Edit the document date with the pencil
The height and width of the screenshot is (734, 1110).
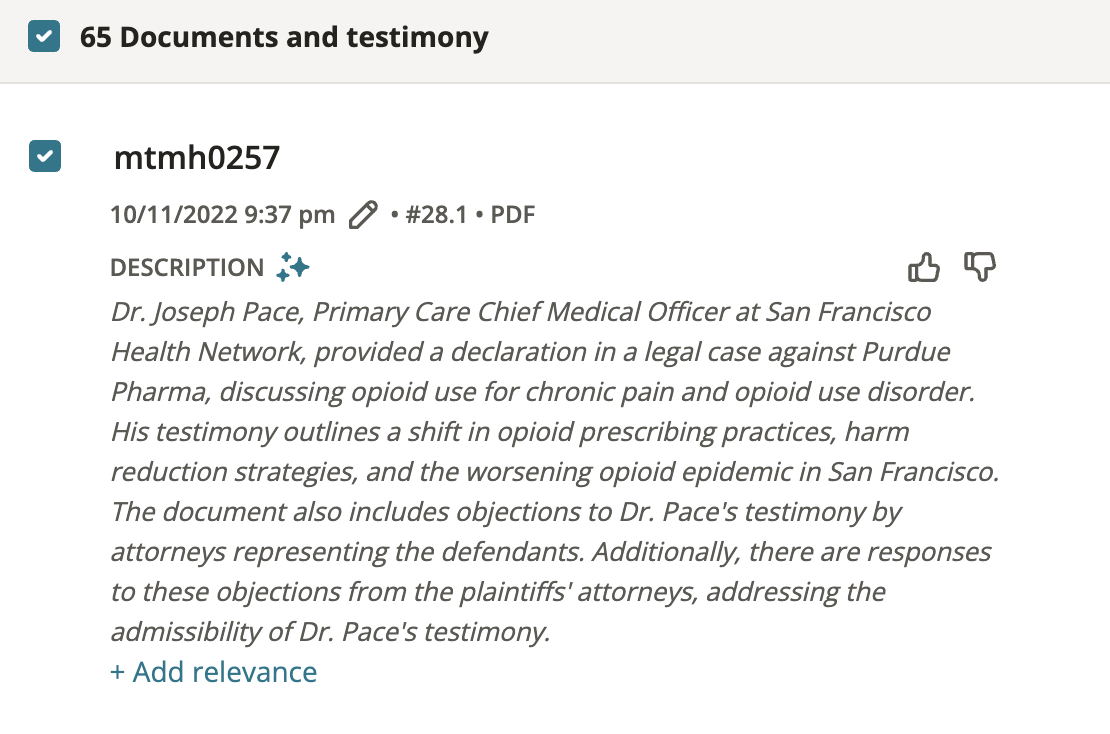[363, 214]
